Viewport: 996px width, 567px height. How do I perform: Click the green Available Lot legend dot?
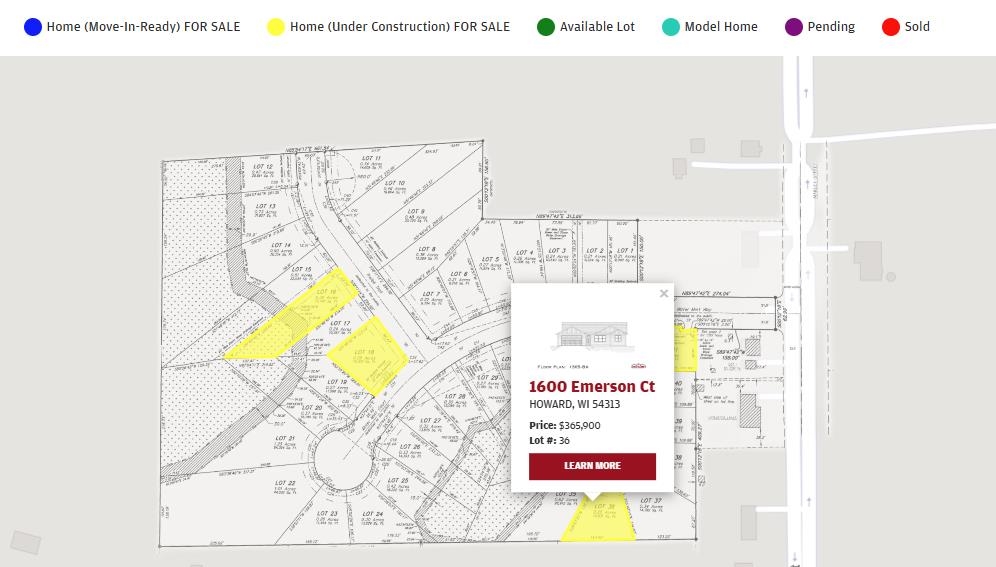click(546, 27)
